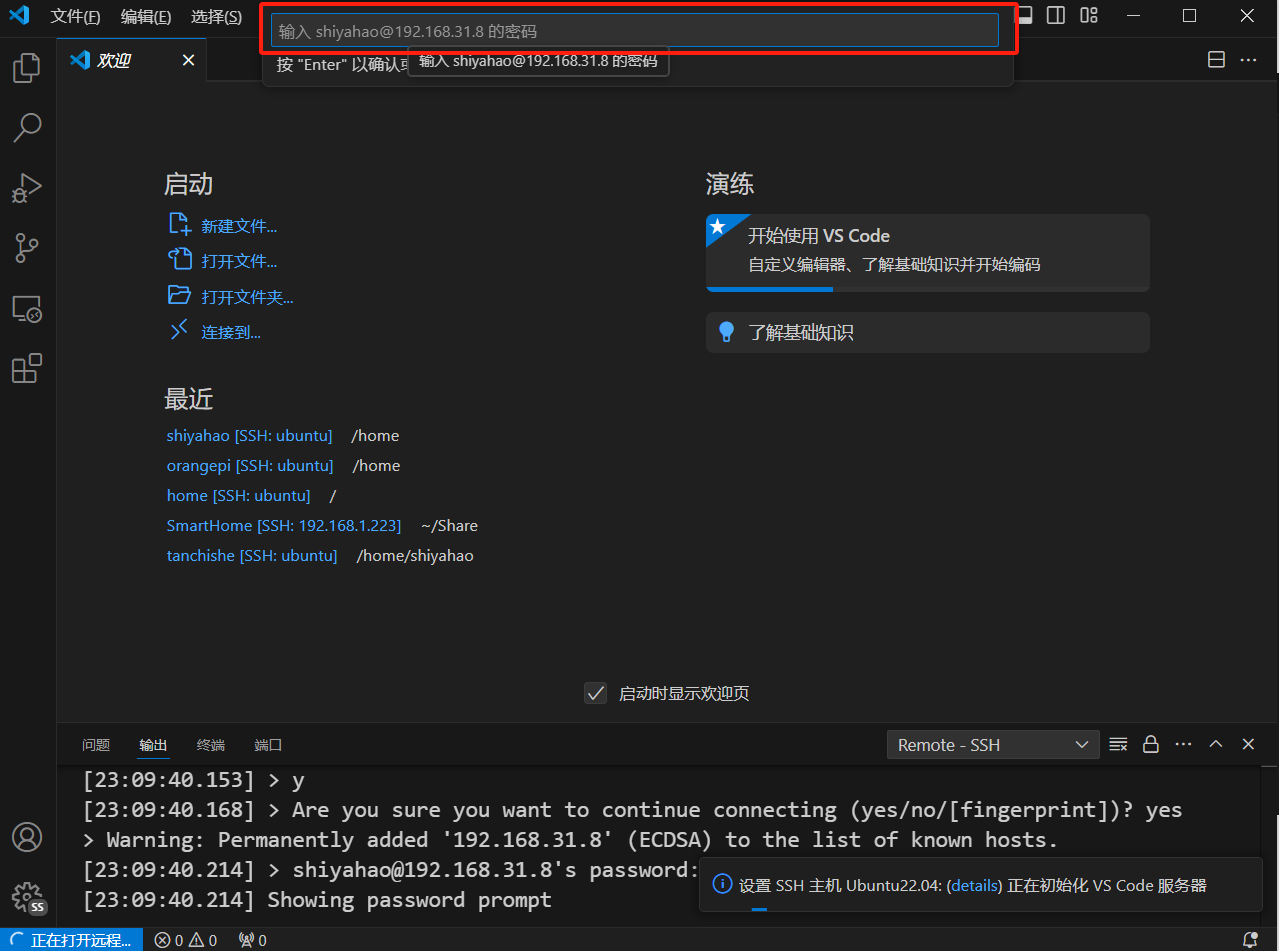Click the 连接到... link
This screenshot has height=951, width=1279.
pyautogui.click(x=231, y=332)
